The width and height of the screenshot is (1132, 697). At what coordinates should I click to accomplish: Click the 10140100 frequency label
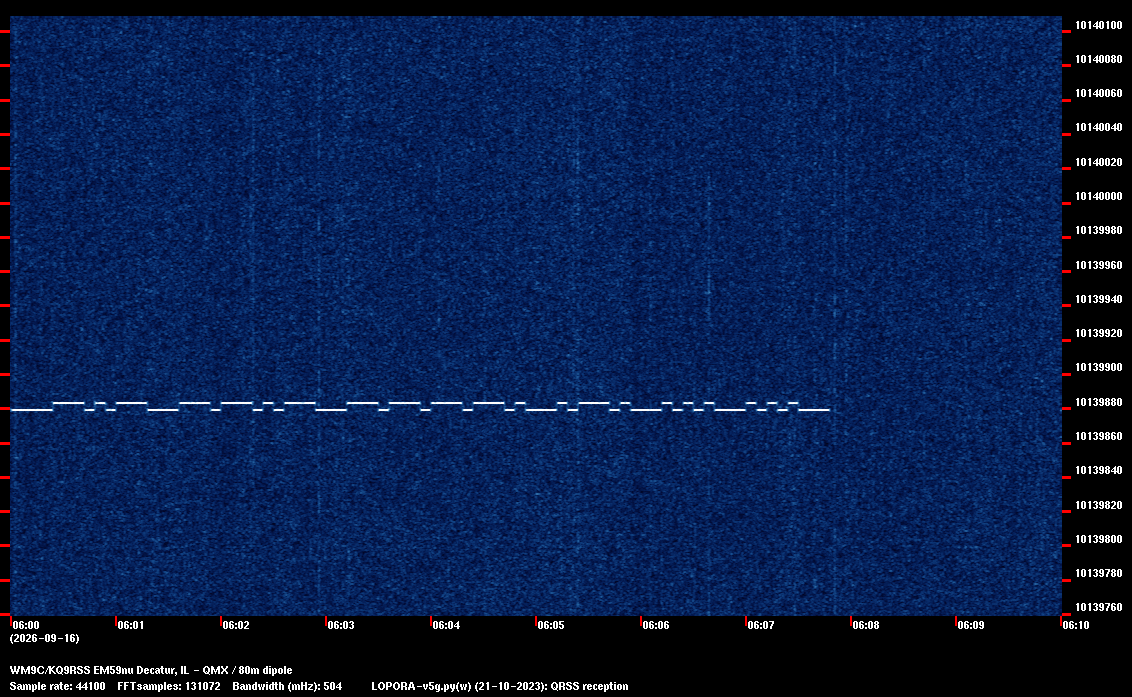(x=1099, y=25)
